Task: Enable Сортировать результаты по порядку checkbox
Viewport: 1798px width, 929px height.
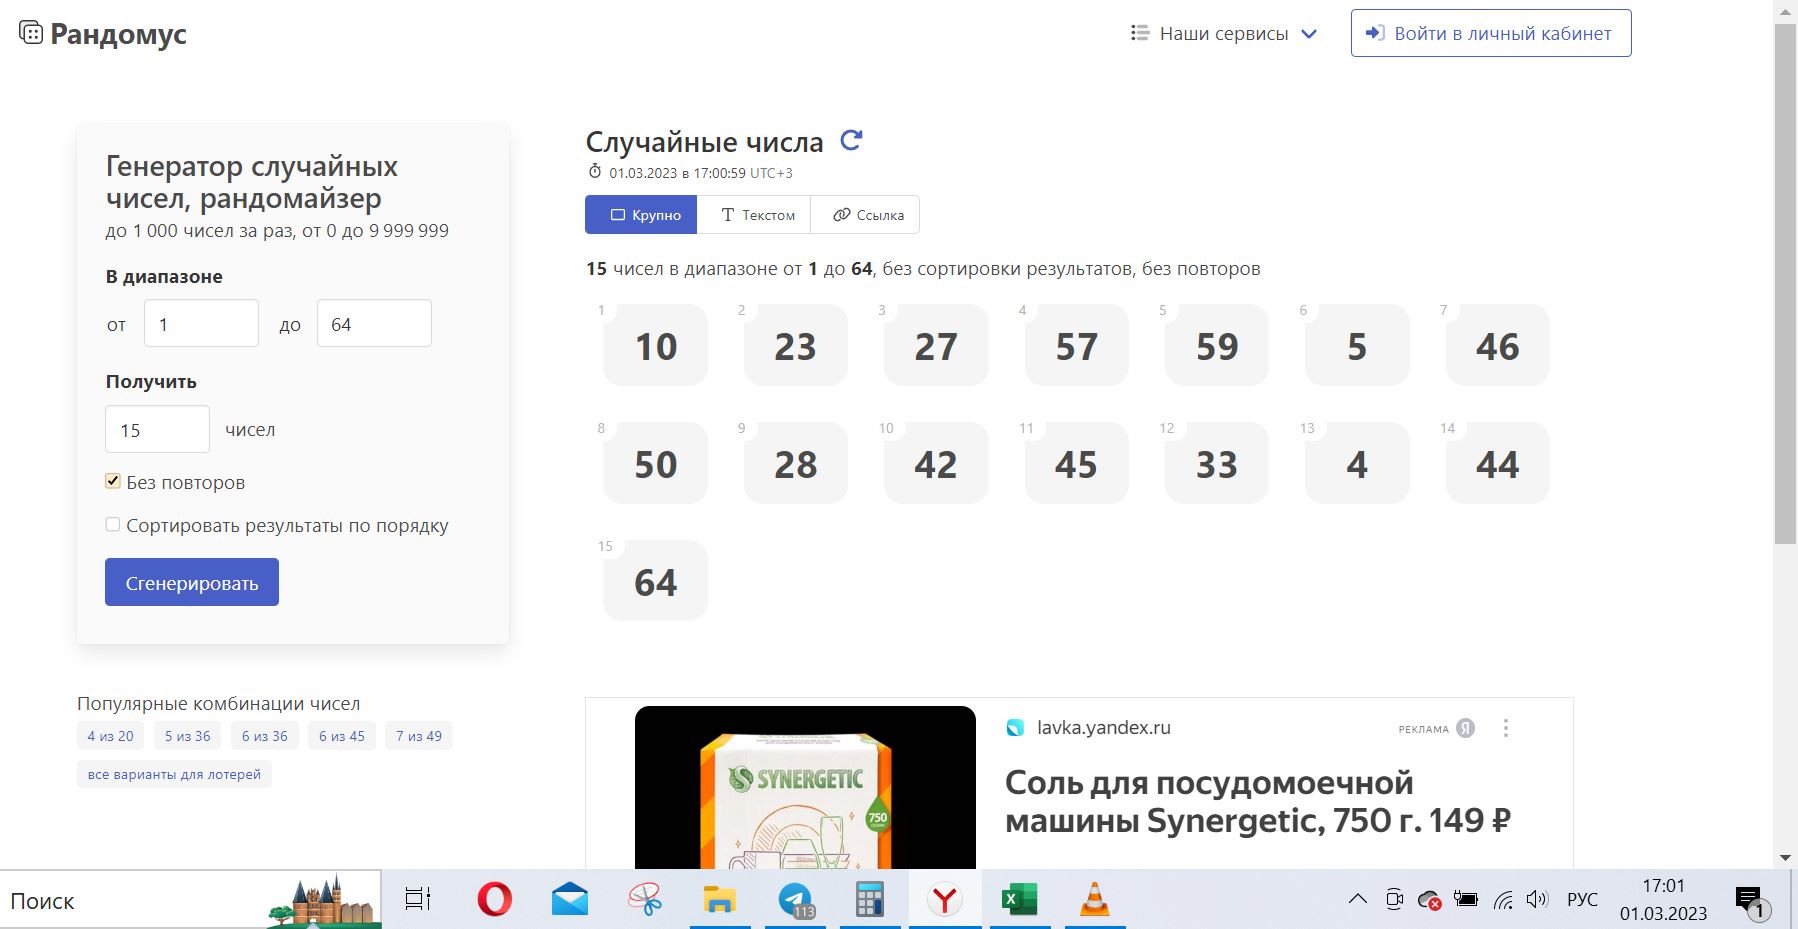Action: click(x=113, y=525)
